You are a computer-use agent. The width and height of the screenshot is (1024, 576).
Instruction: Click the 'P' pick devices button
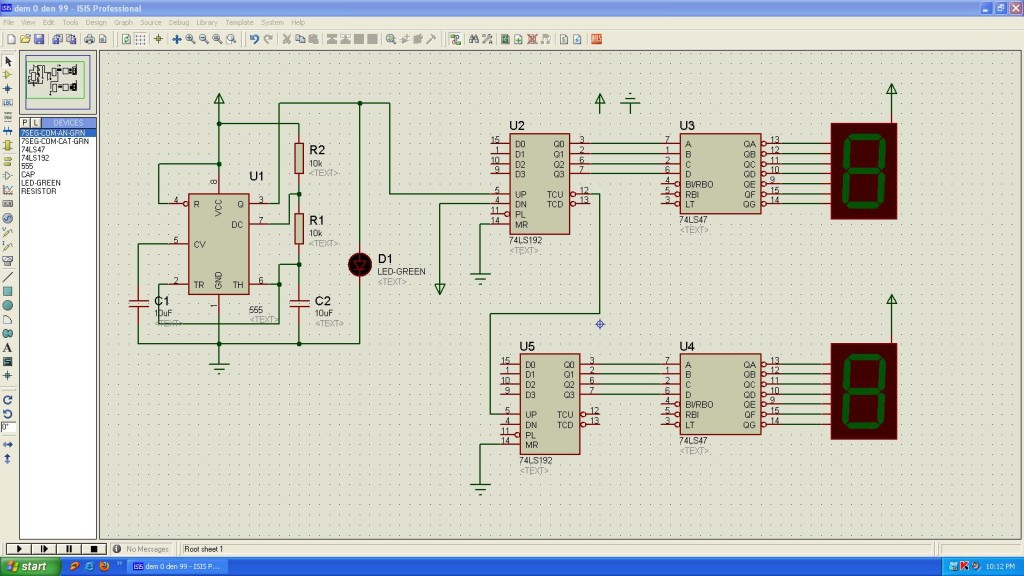(x=24, y=123)
